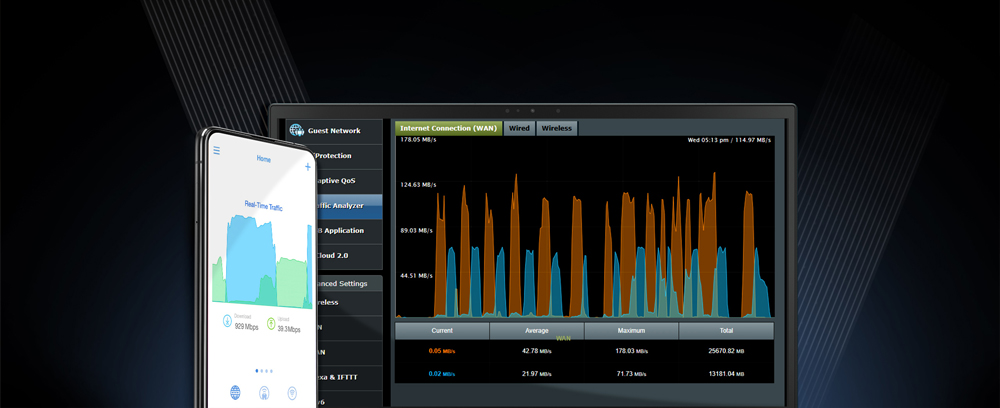1000x408 pixels.
Task: Select the Internet Connection (WAN) tab
Action: coord(448,128)
